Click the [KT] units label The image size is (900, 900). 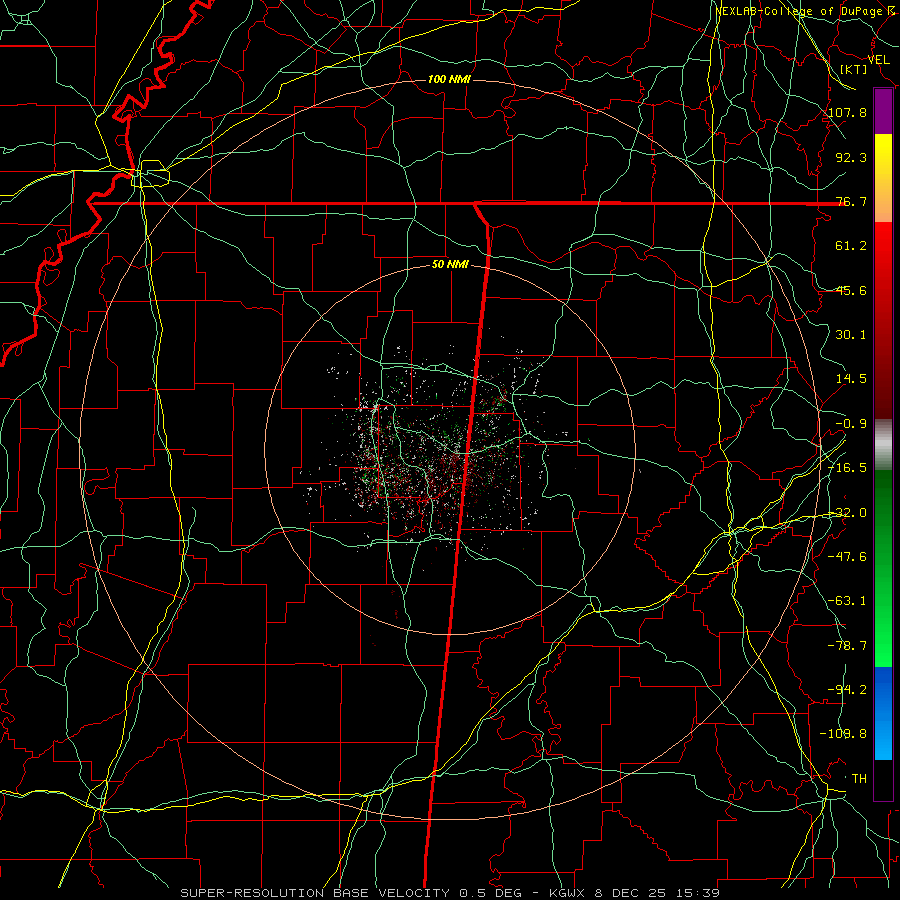pos(854,69)
